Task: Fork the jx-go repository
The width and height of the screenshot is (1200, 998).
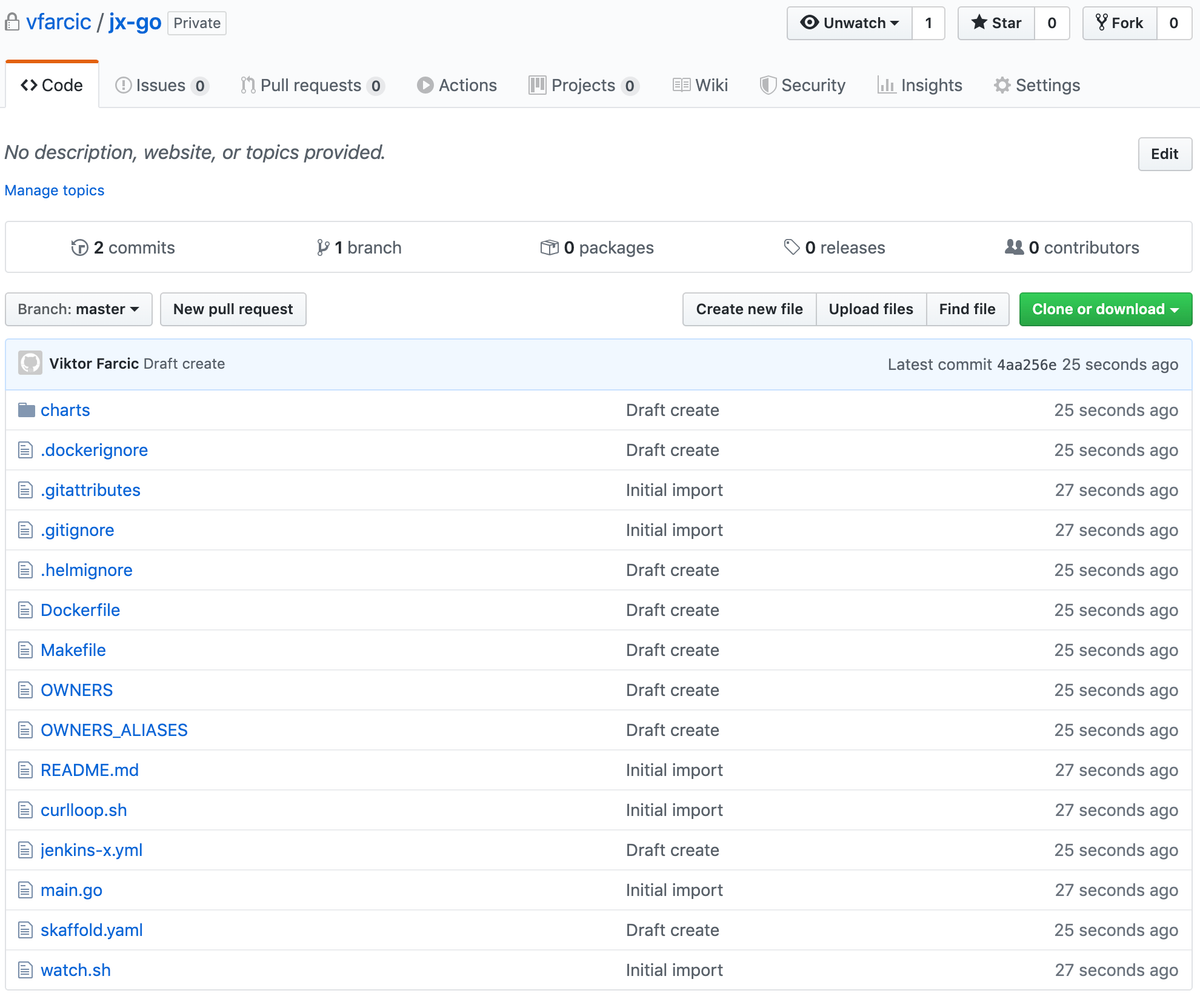Action: pos(1119,23)
